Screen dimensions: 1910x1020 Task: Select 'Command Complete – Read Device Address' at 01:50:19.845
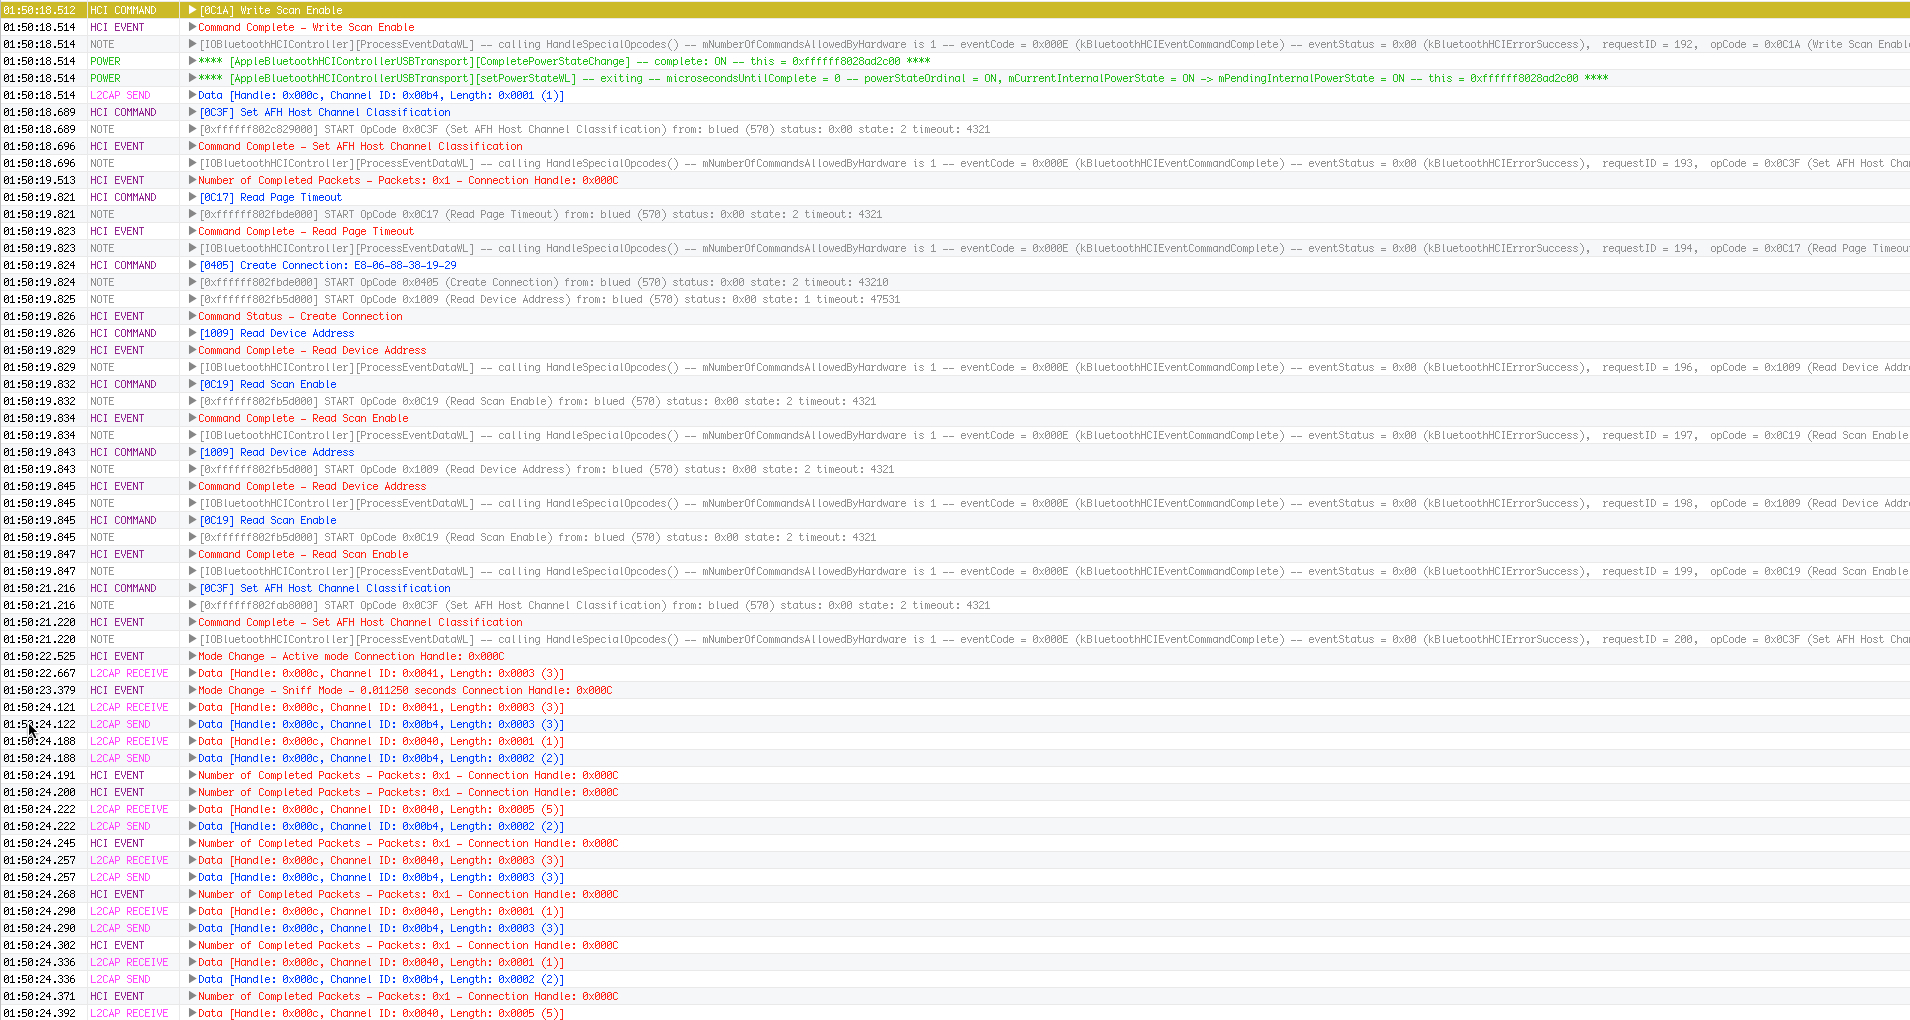pyautogui.click(x=312, y=486)
